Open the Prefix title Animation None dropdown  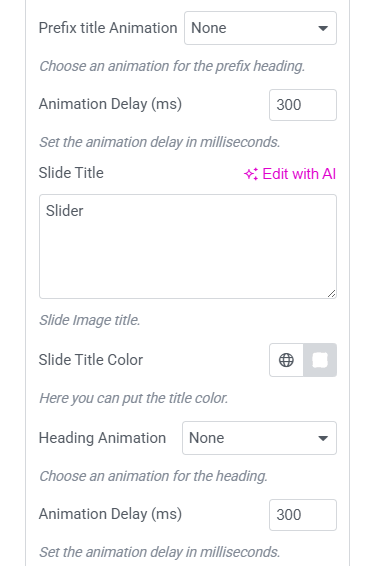click(260, 28)
